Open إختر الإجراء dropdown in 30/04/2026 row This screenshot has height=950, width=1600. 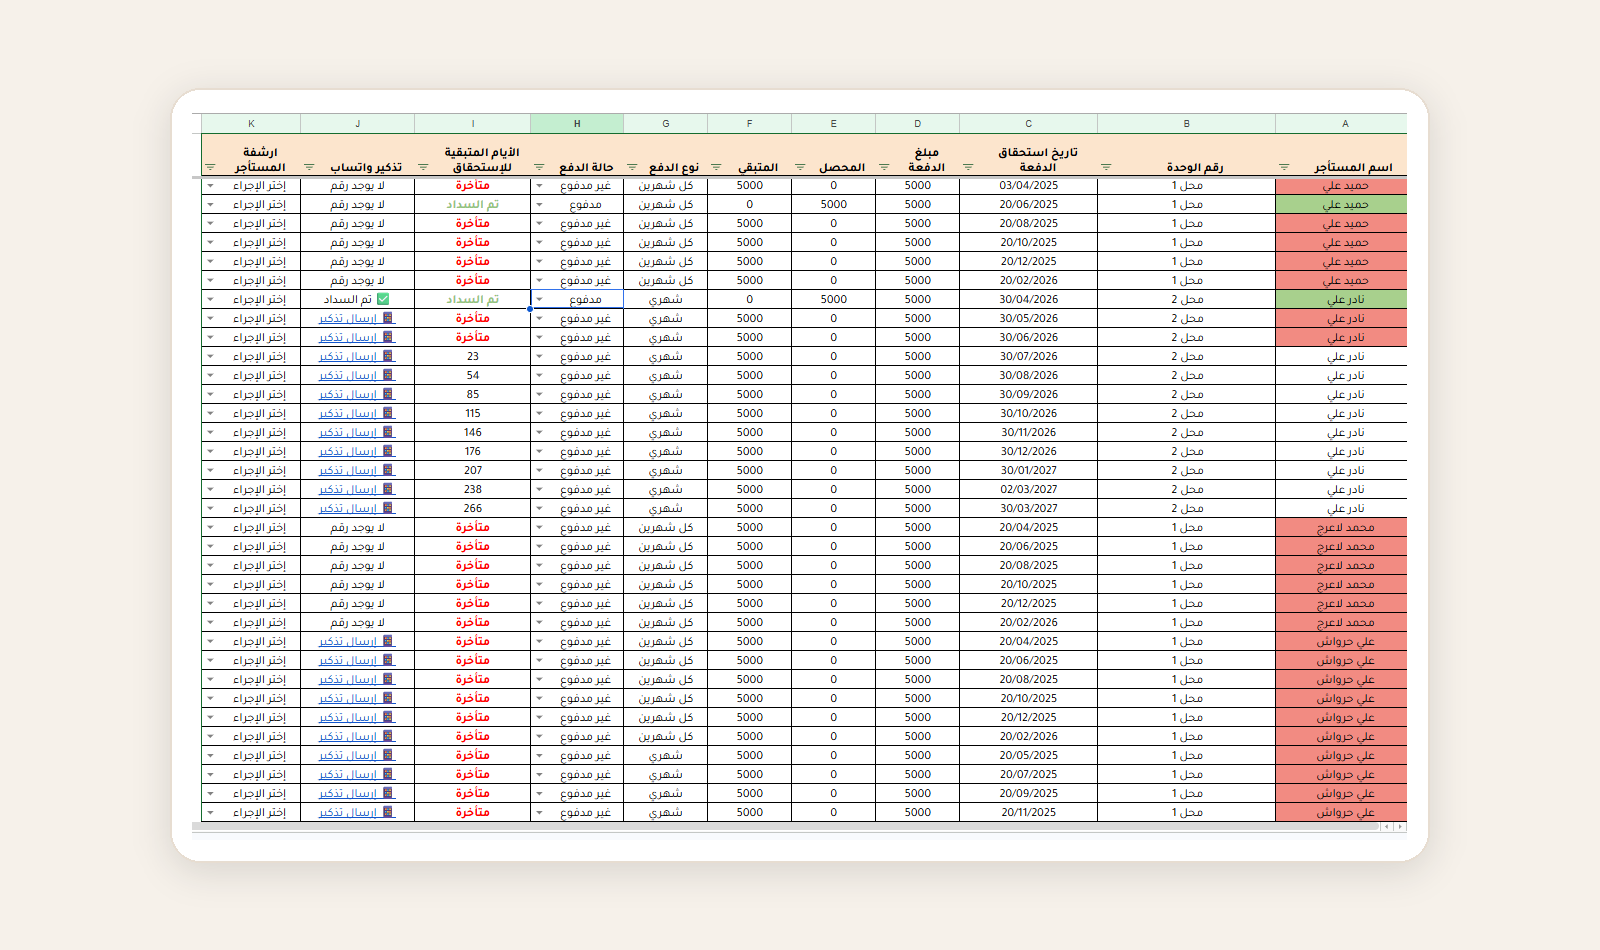tap(210, 300)
